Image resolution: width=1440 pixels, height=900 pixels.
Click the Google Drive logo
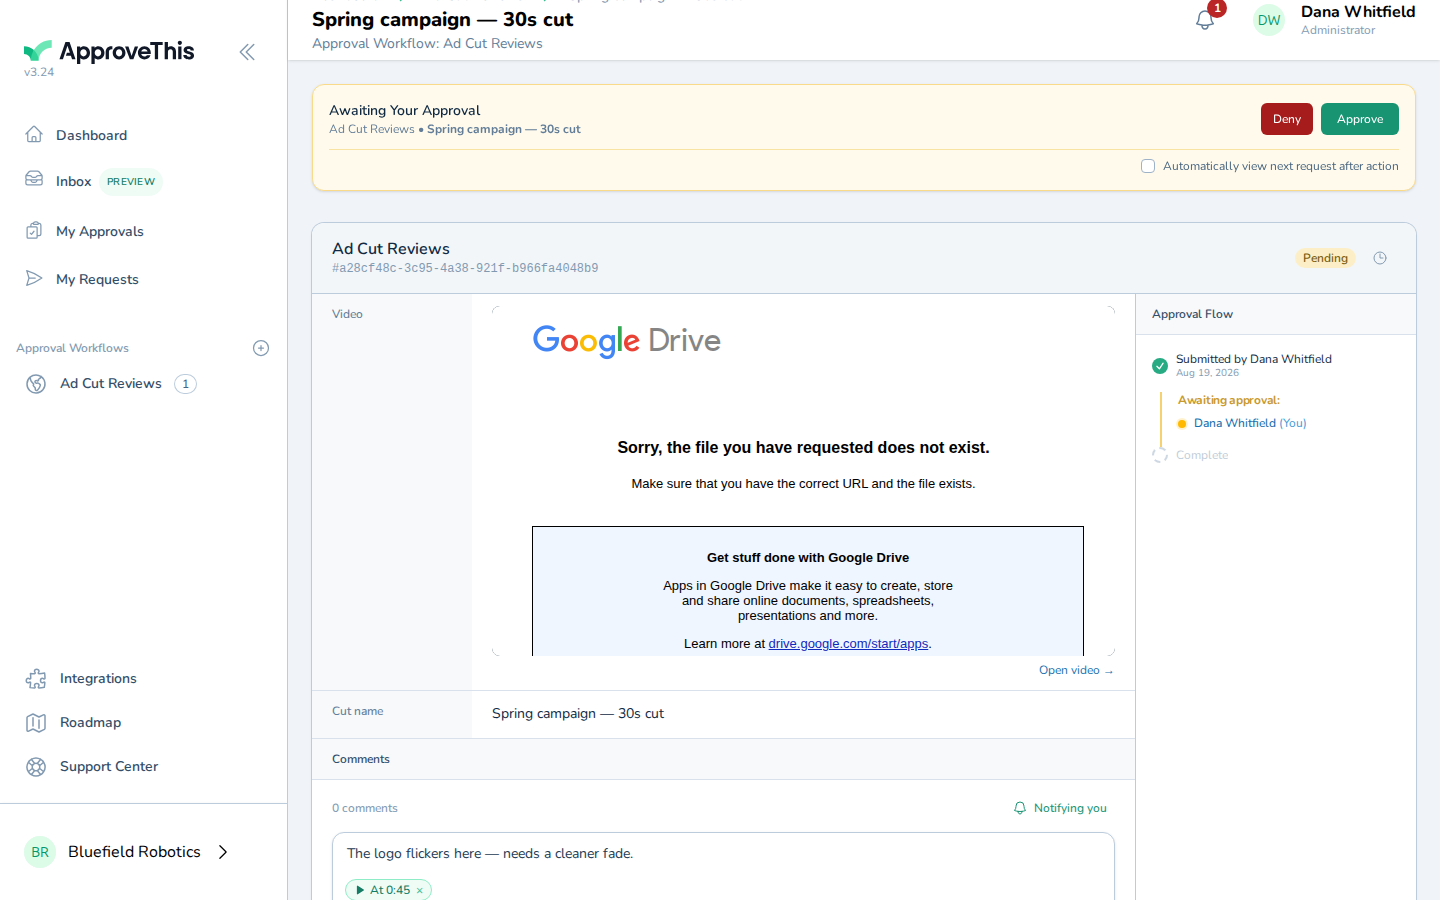(627, 341)
